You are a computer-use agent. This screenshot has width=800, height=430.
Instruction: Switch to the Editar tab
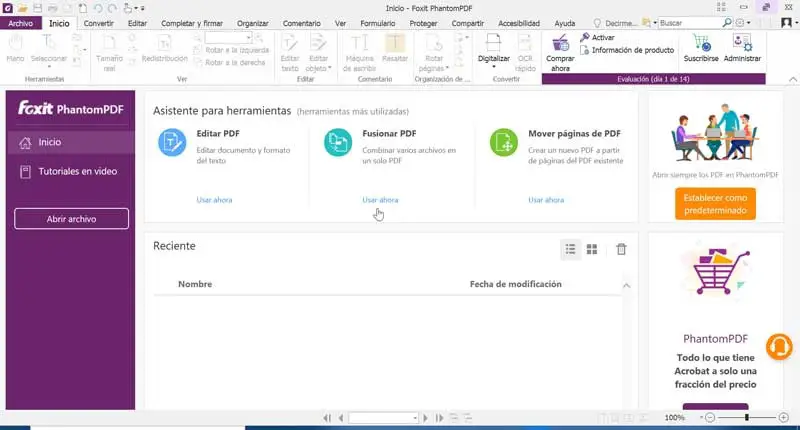tap(137, 23)
